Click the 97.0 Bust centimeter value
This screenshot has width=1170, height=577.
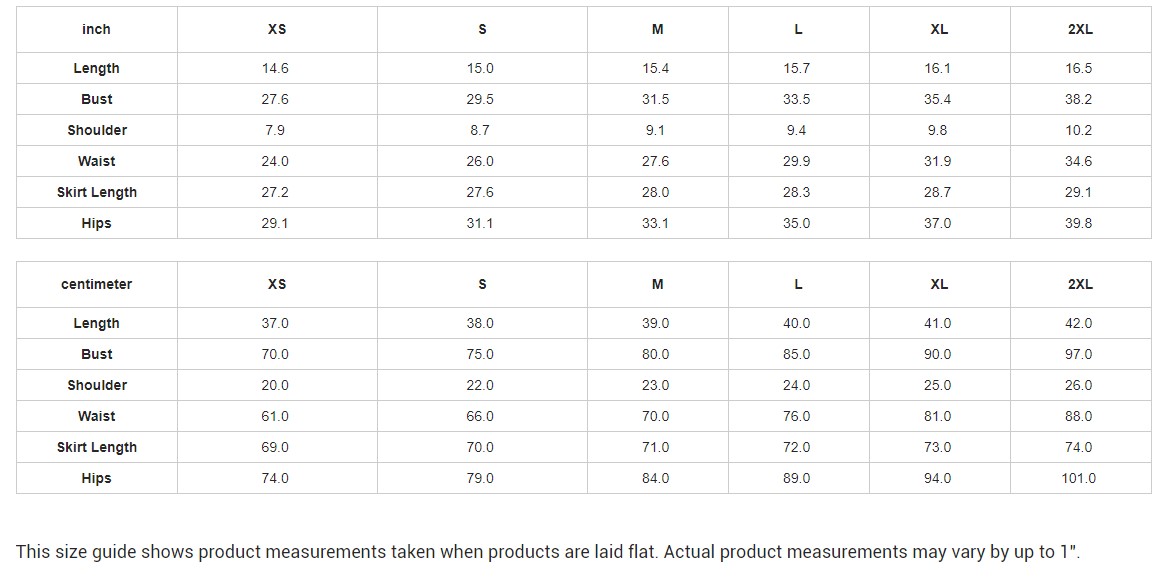[x=1079, y=354]
